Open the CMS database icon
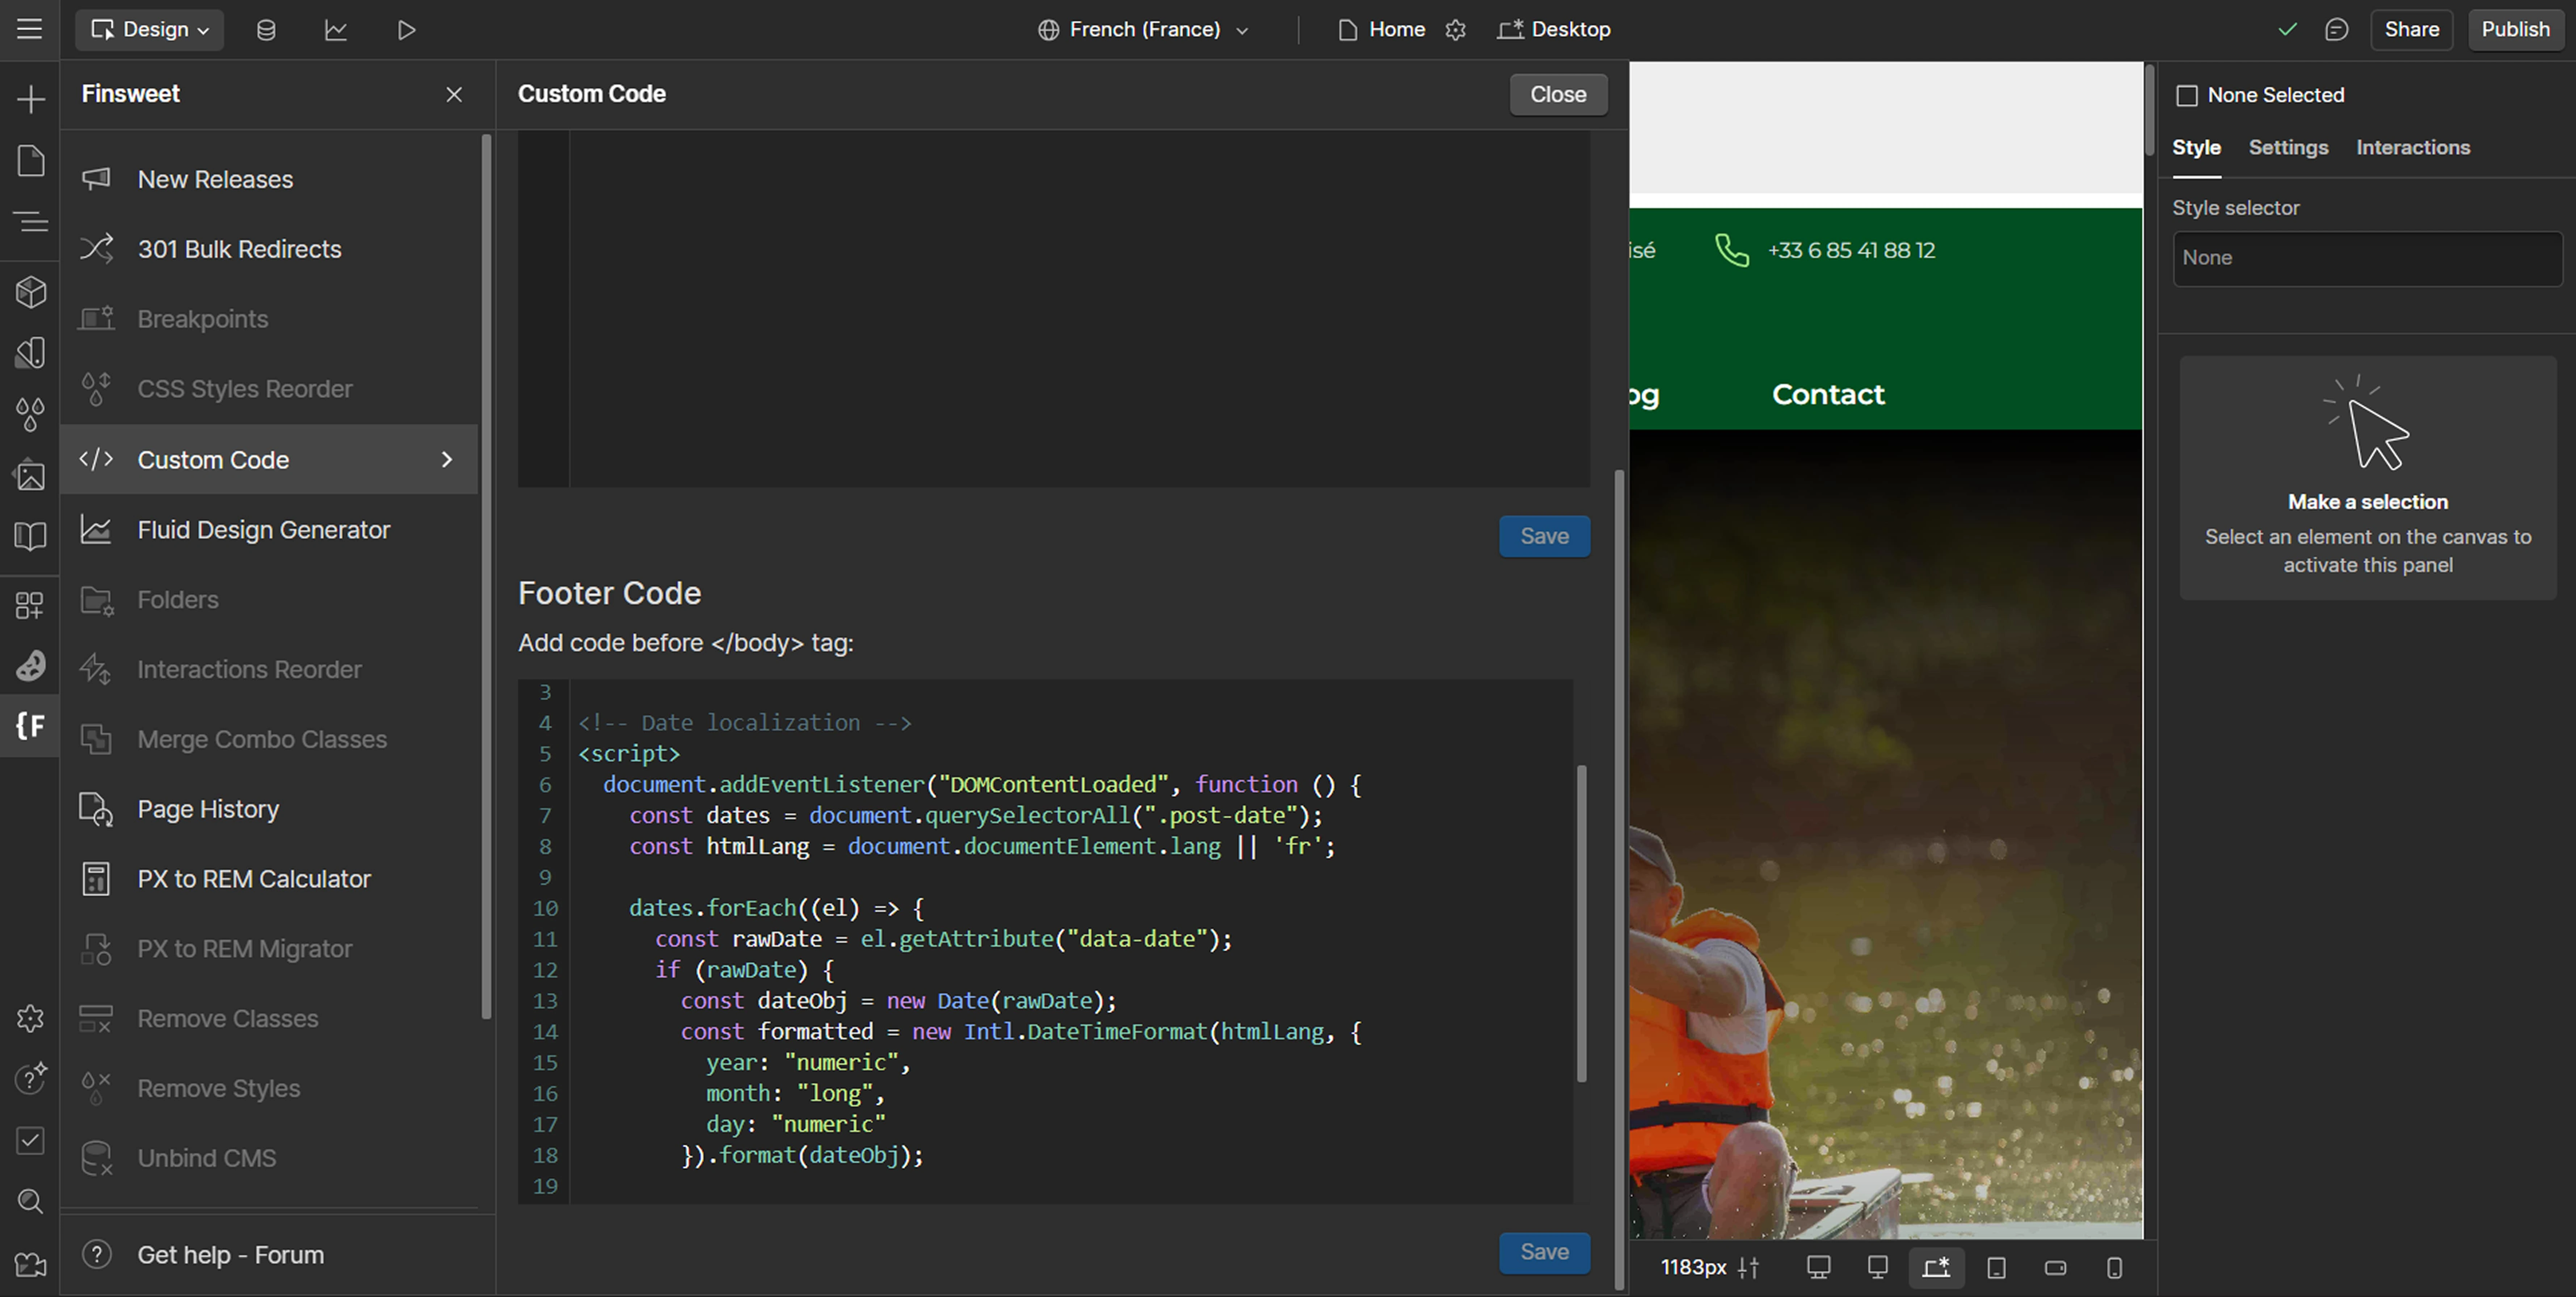This screenshot has height=1297, width=2576. coord(266,30)
